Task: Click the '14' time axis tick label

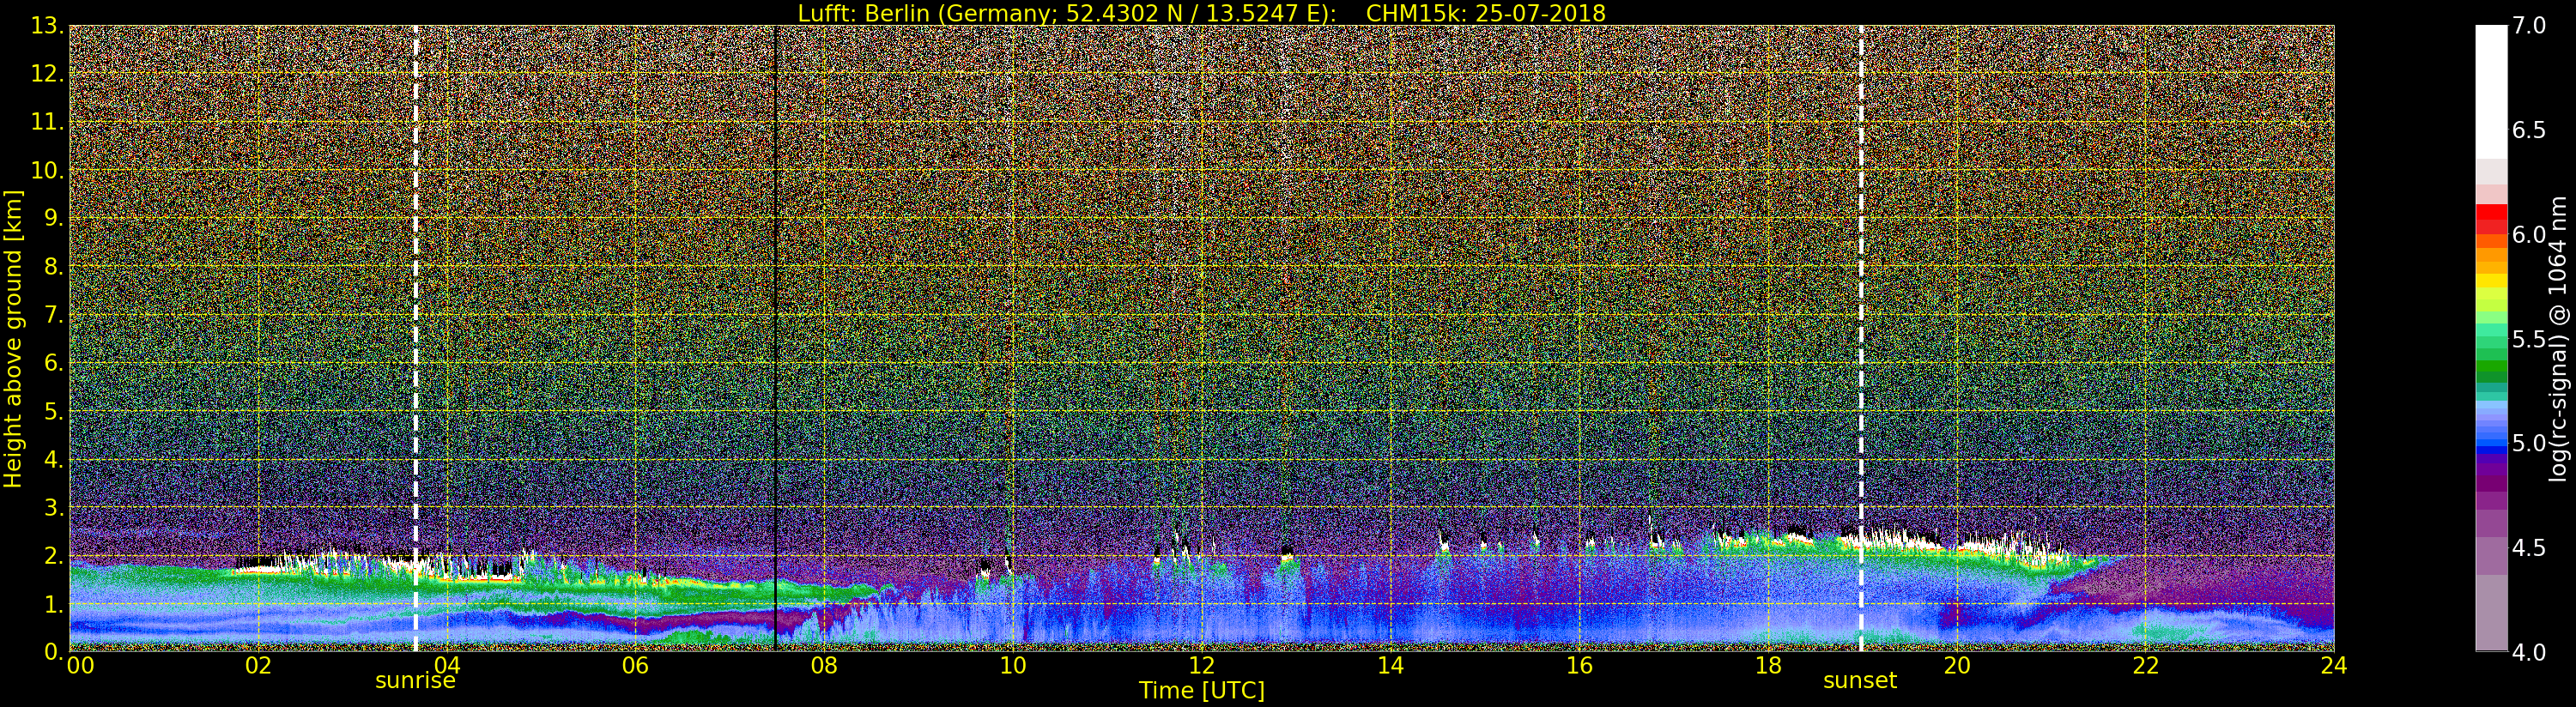Action: (x=1391, y=666)
